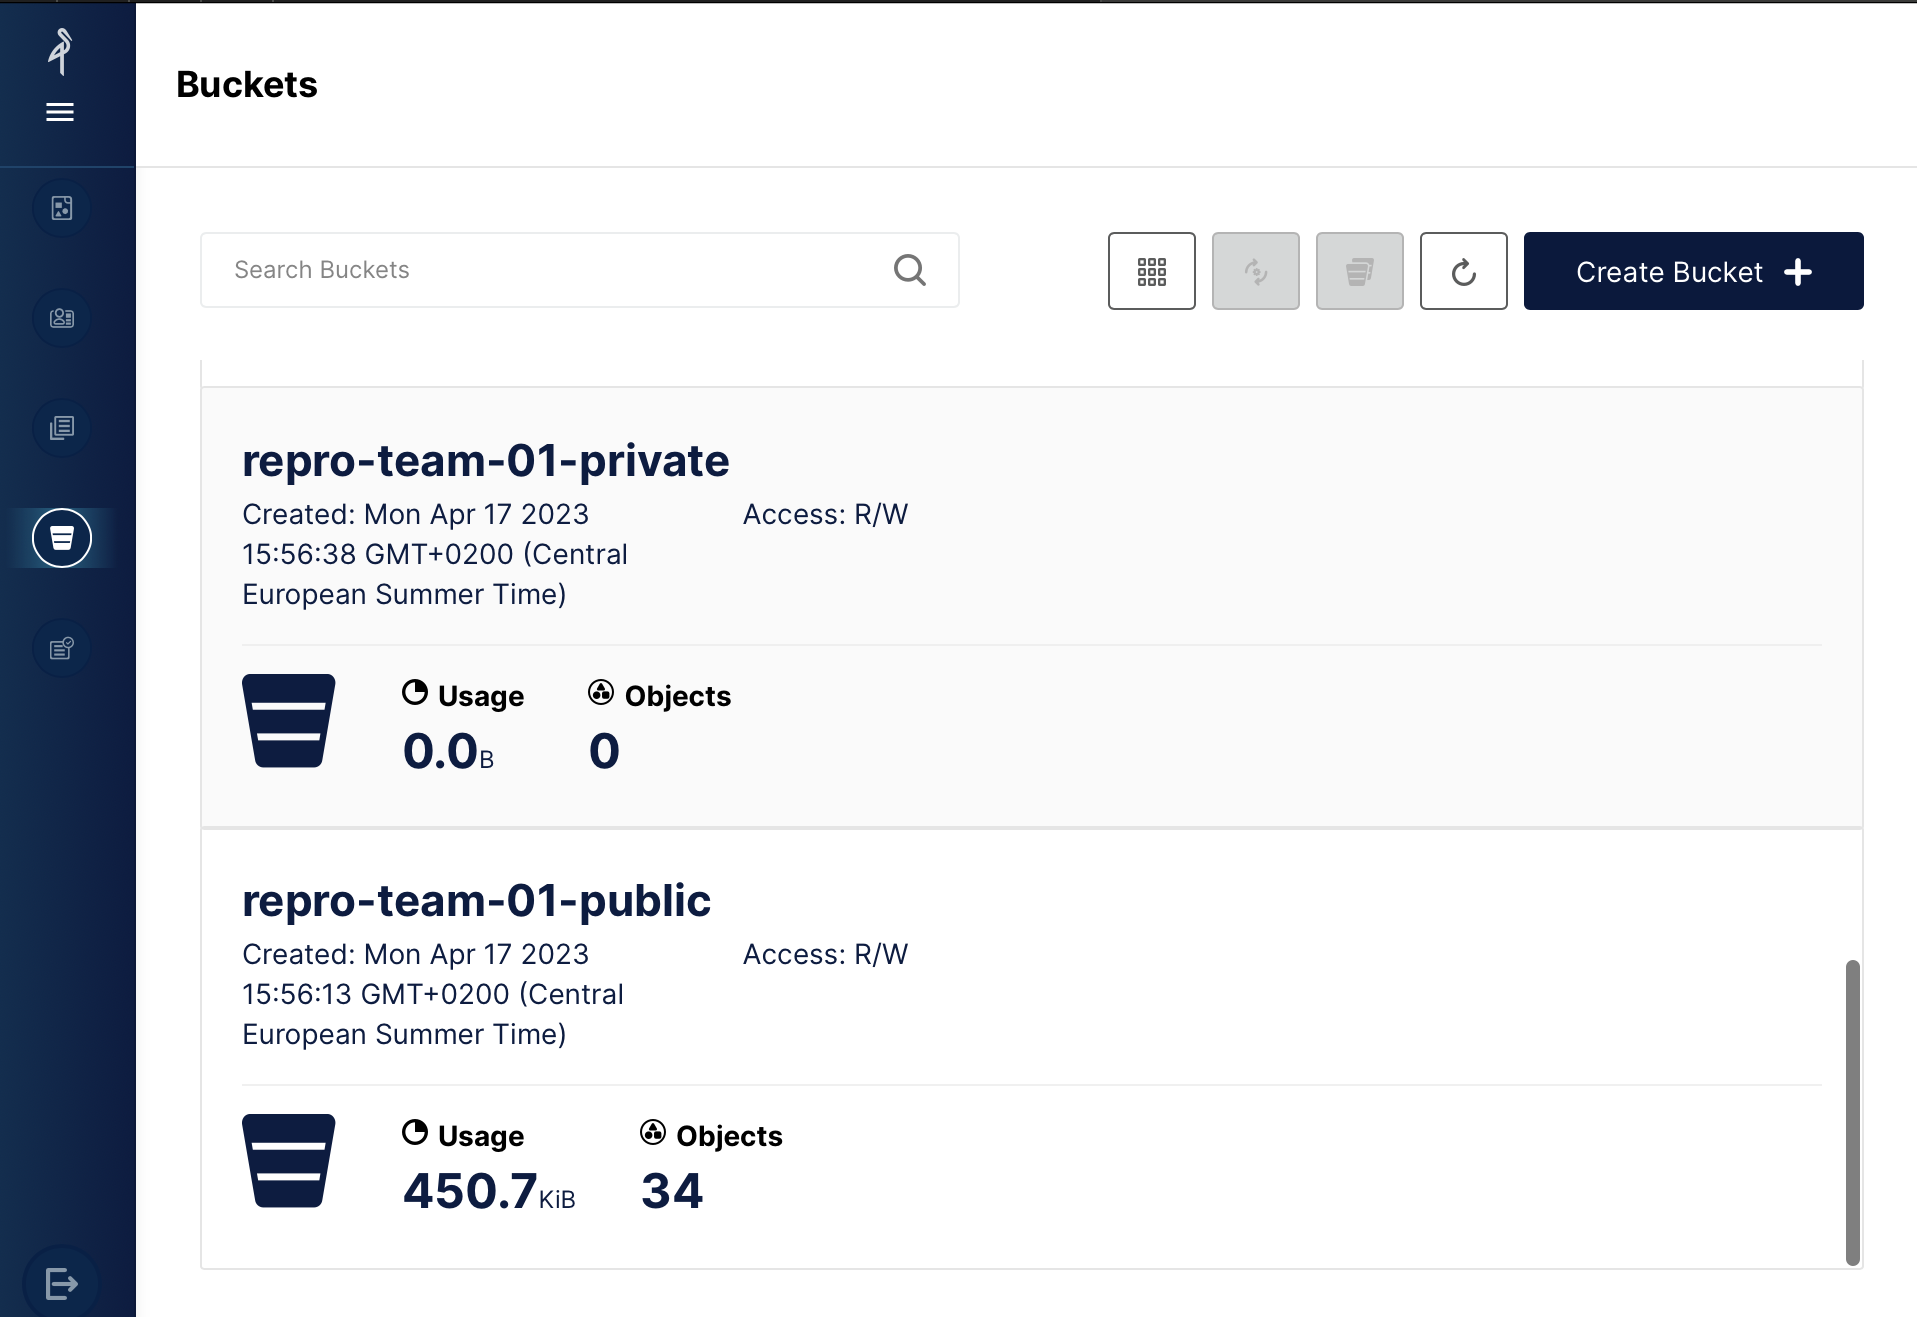1917x1317 pixels.
Task: Click the Logout icon at the sidebar bottom
Action: click(62, 1283)
